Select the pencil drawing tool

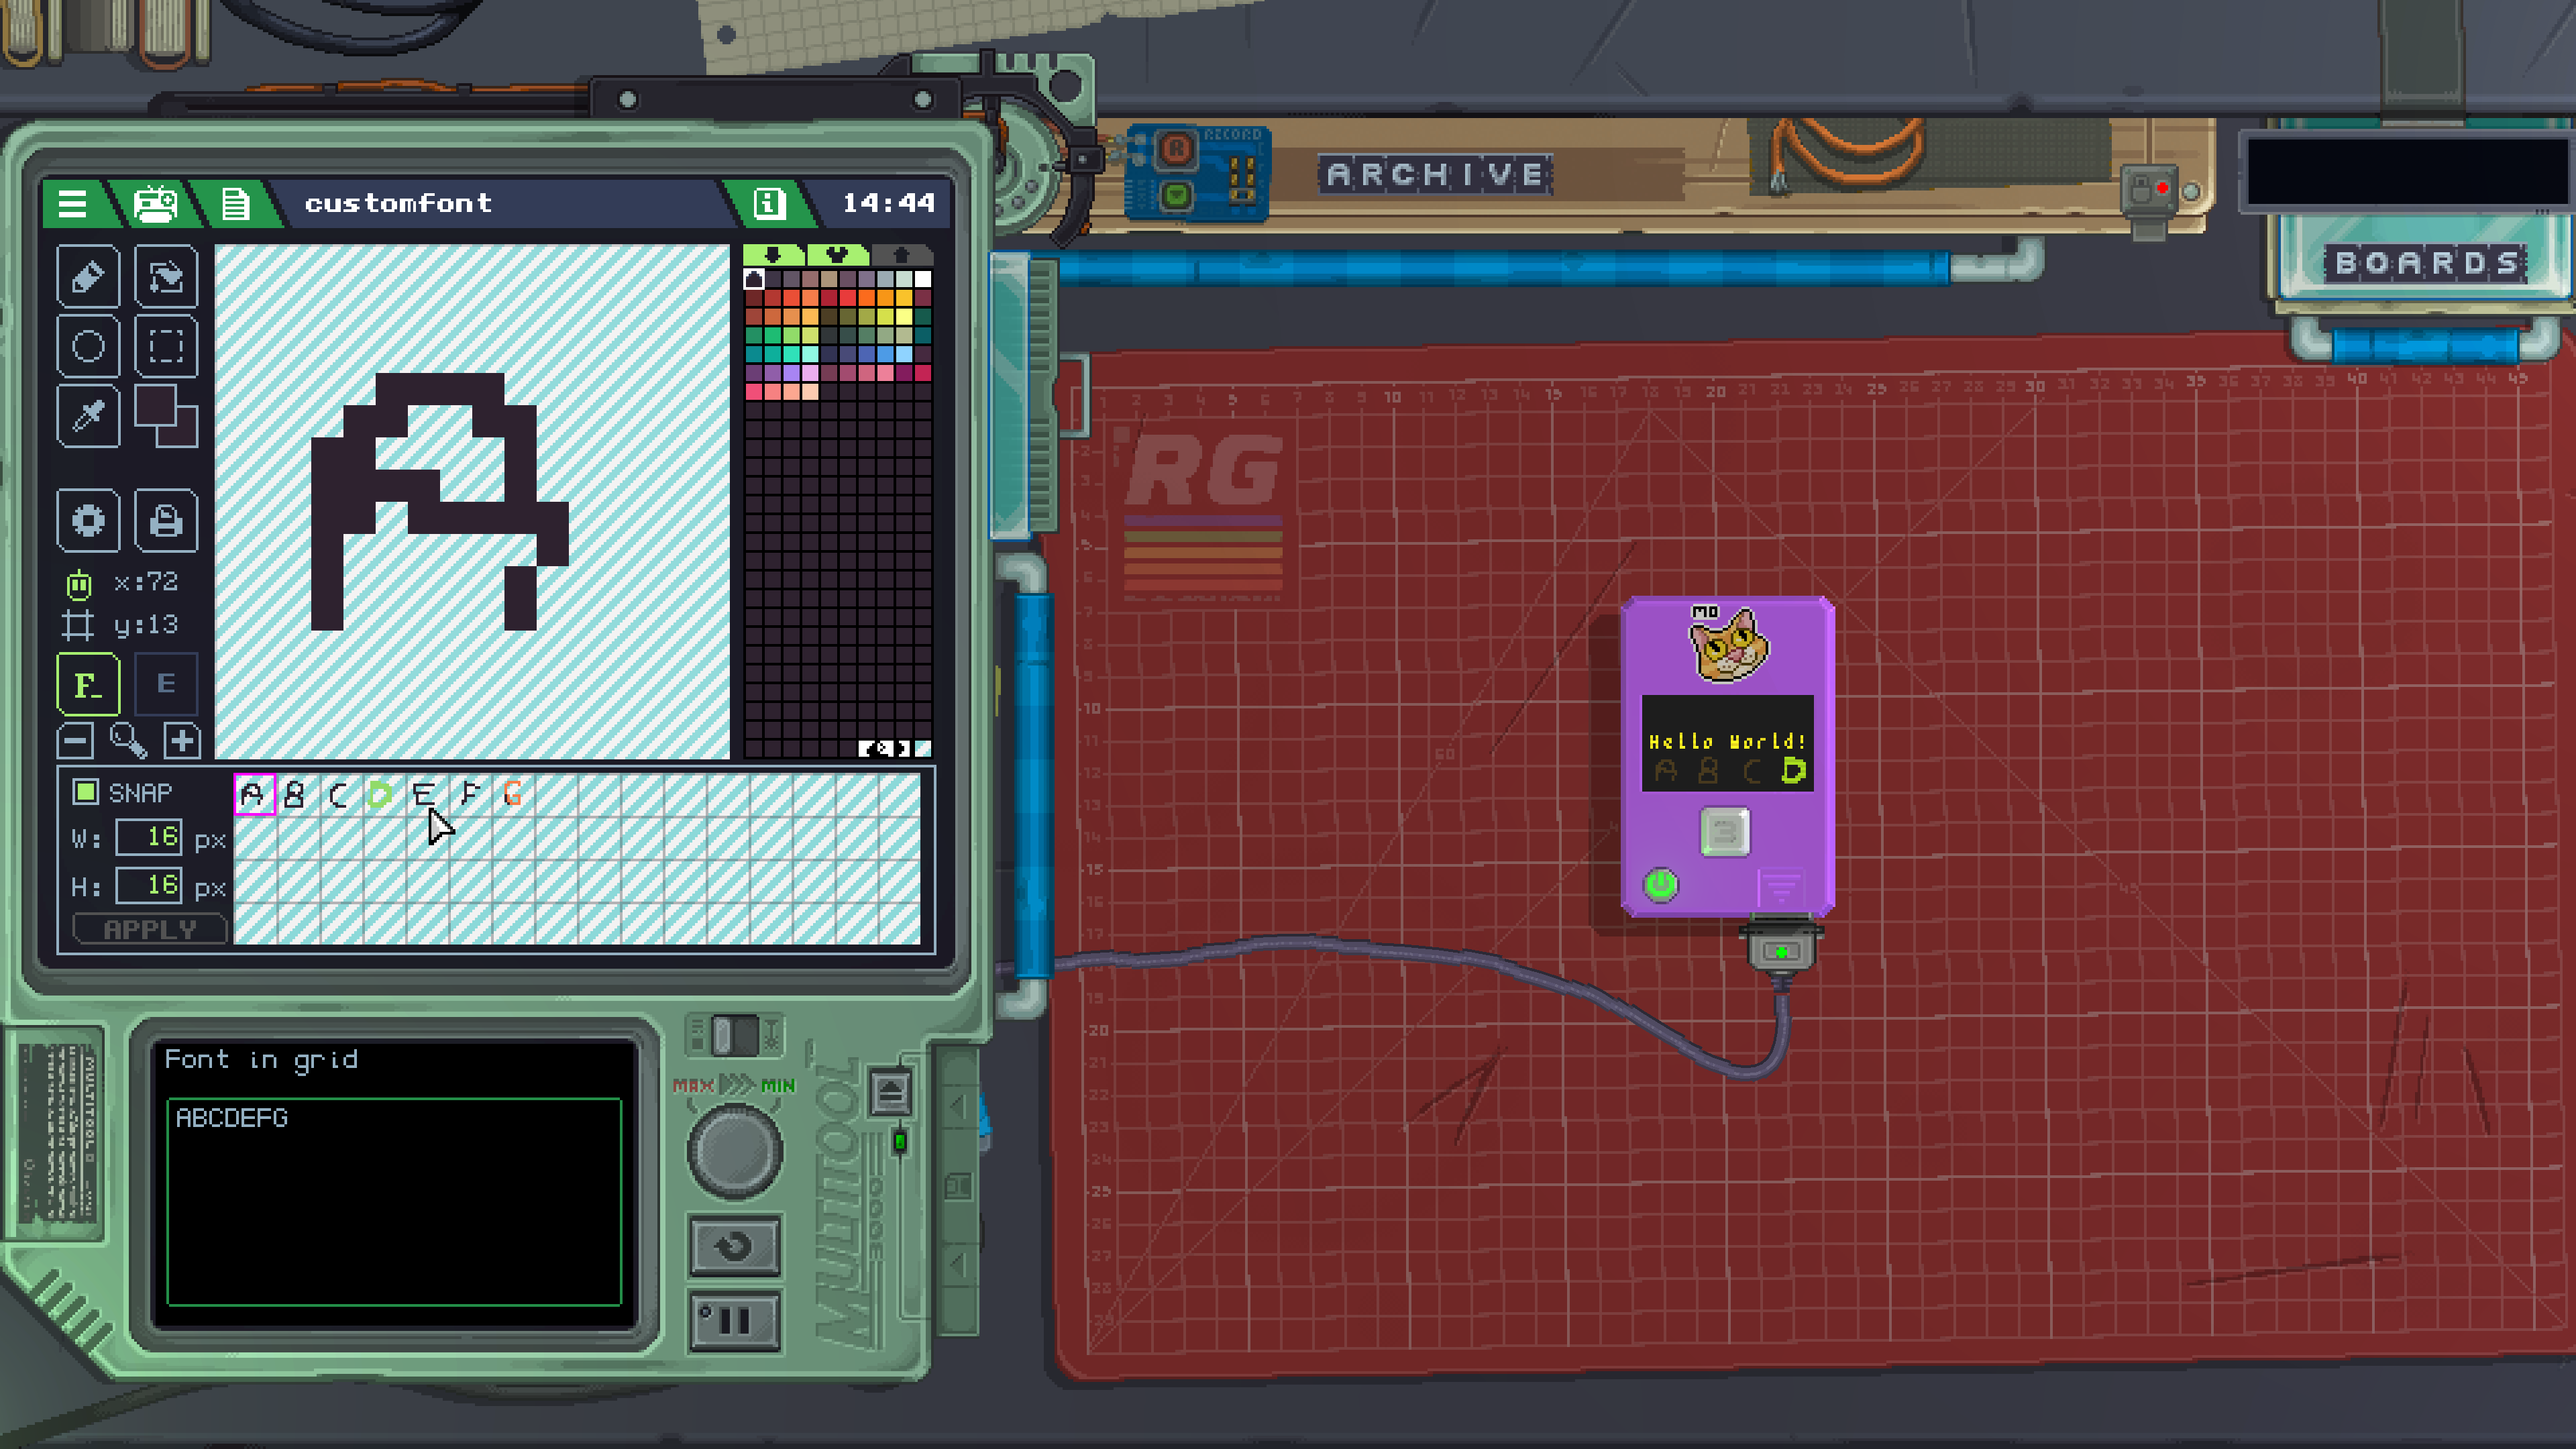click(88, 276)
